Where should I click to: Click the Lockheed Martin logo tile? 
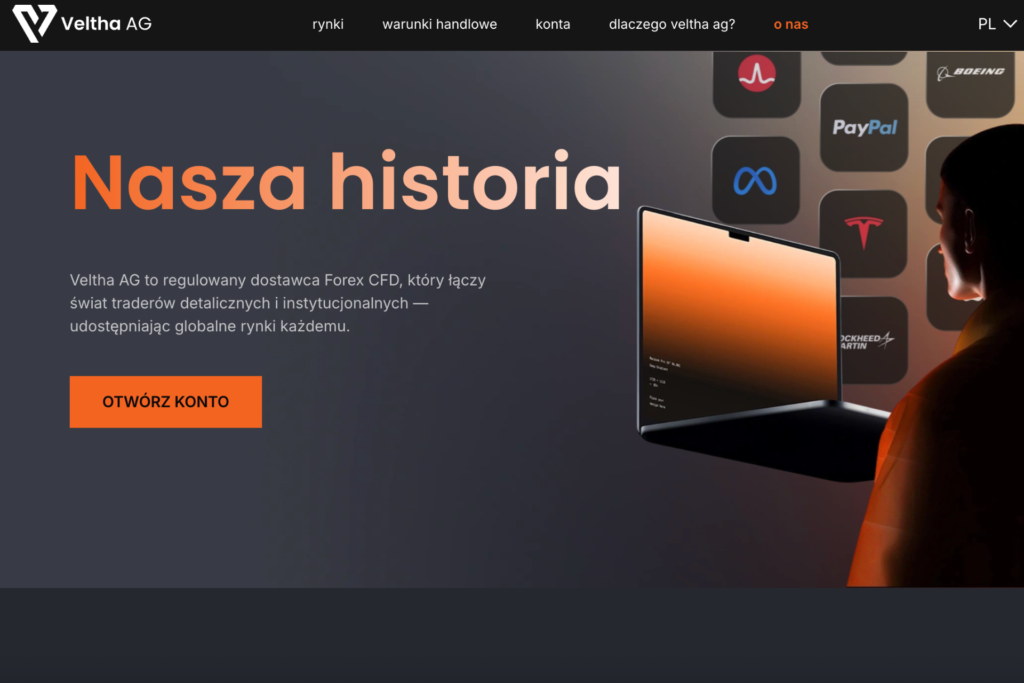872,340
